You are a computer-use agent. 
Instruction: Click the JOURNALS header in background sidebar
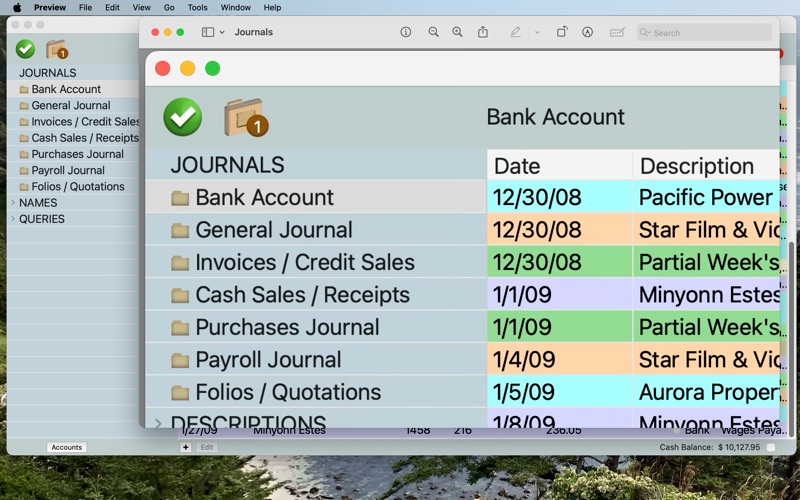(47, 73)
